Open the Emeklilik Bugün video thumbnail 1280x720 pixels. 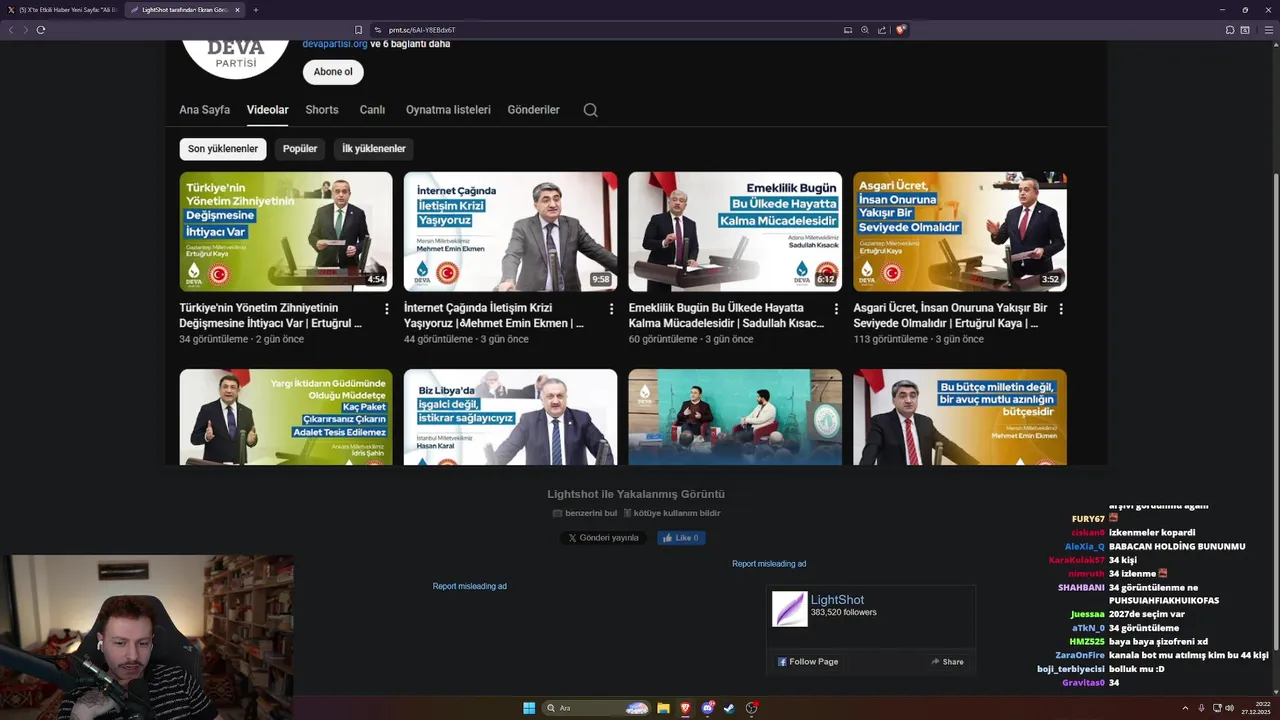pos(735,231)
